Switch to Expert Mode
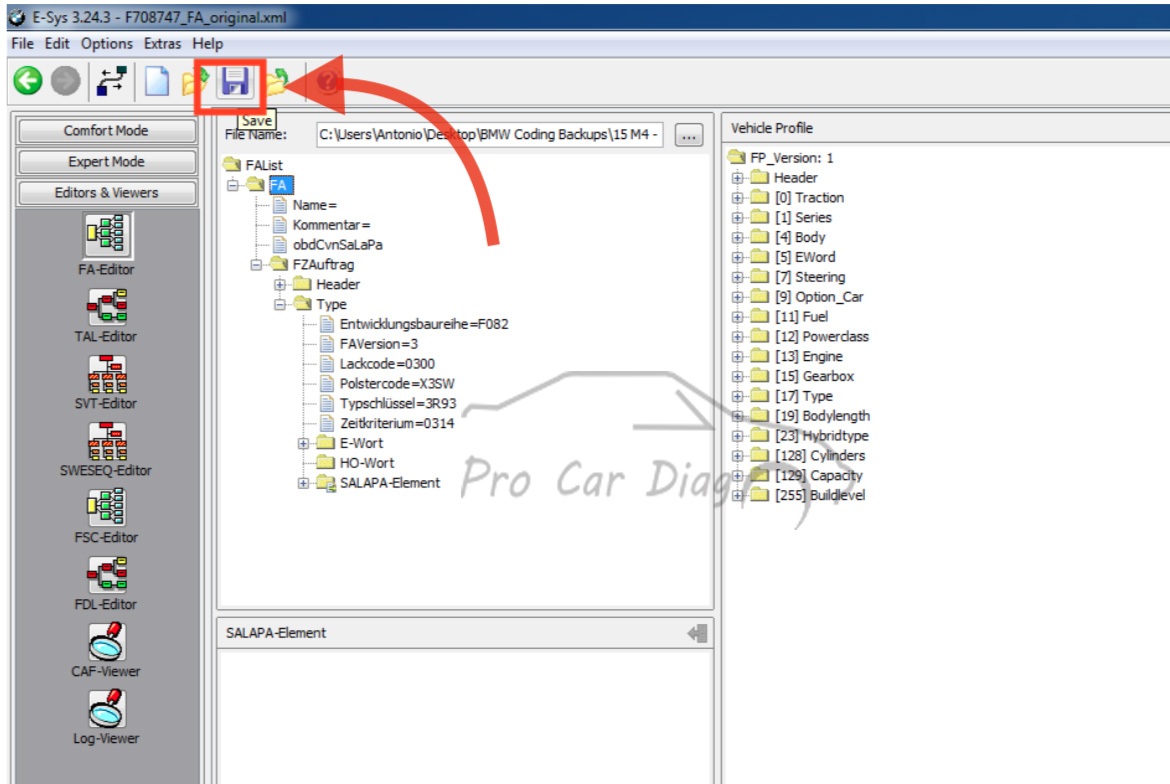The height and width of the screenshot is (784, 1170). pyautogui.click(x=106, y=162)
